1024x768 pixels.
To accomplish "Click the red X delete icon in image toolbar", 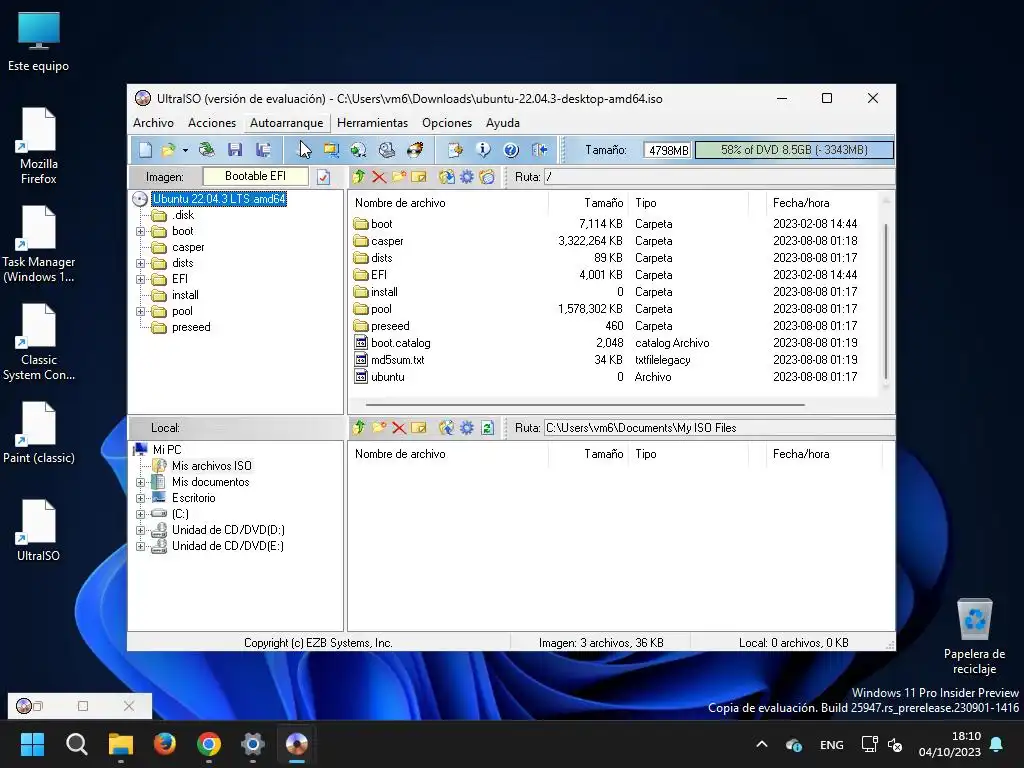I will (x=379, y=176).
